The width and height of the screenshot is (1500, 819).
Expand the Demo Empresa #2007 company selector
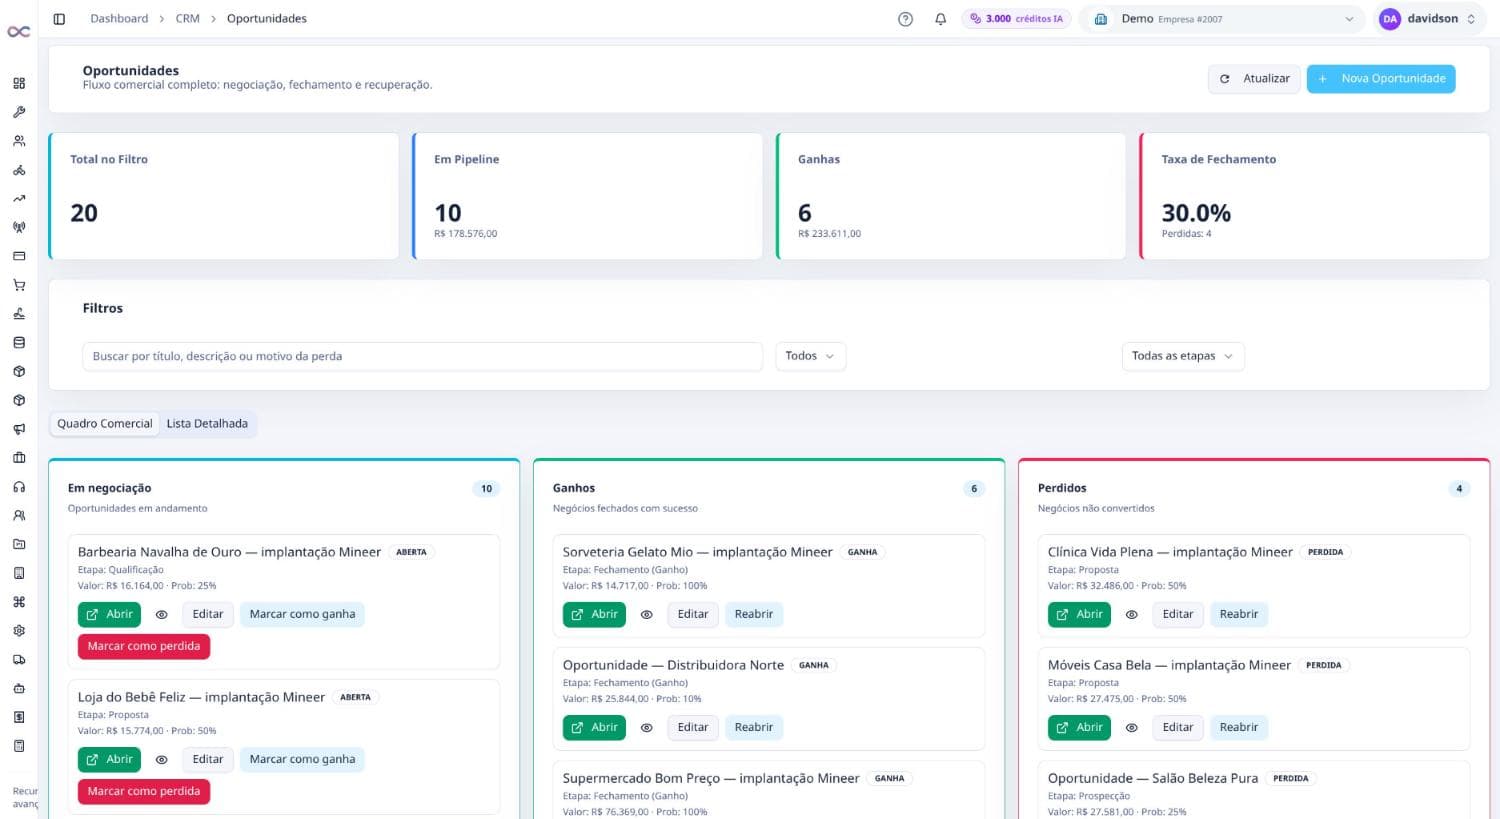click(x=1222, y=19)
